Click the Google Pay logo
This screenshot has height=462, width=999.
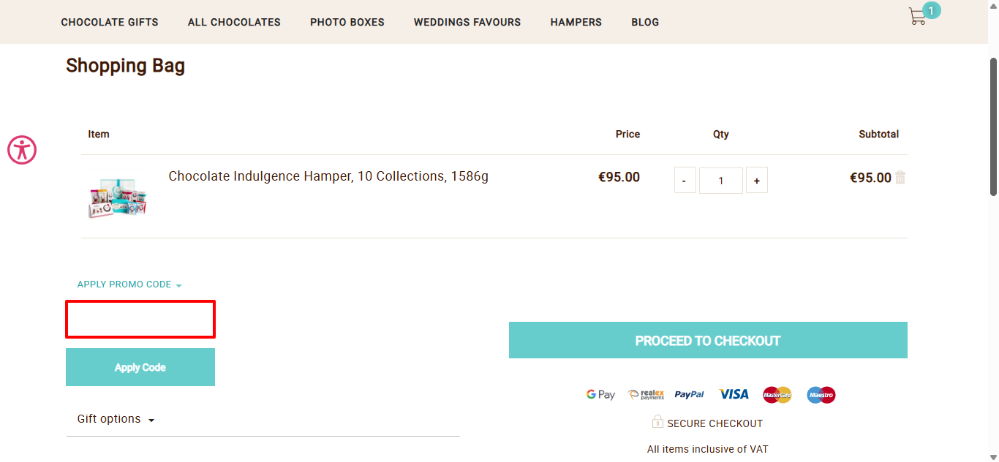601,394
